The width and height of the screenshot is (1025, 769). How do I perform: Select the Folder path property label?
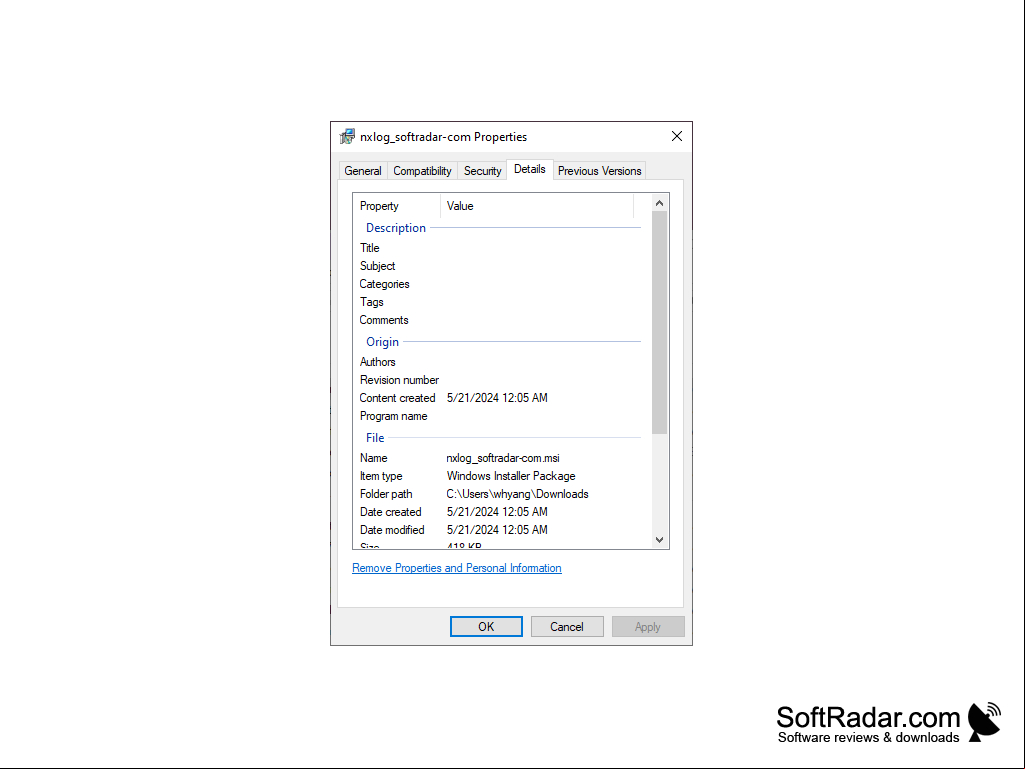[386, 494]
